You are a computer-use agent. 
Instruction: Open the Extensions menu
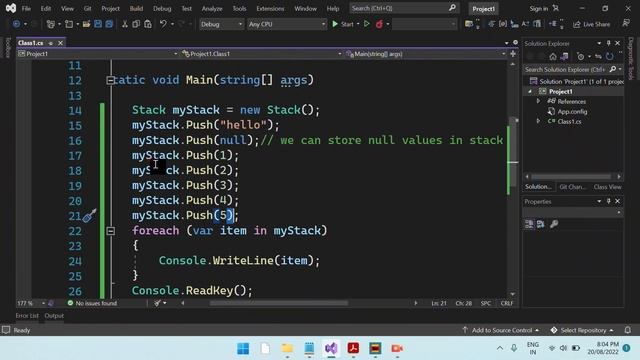(x=270, y=9)
